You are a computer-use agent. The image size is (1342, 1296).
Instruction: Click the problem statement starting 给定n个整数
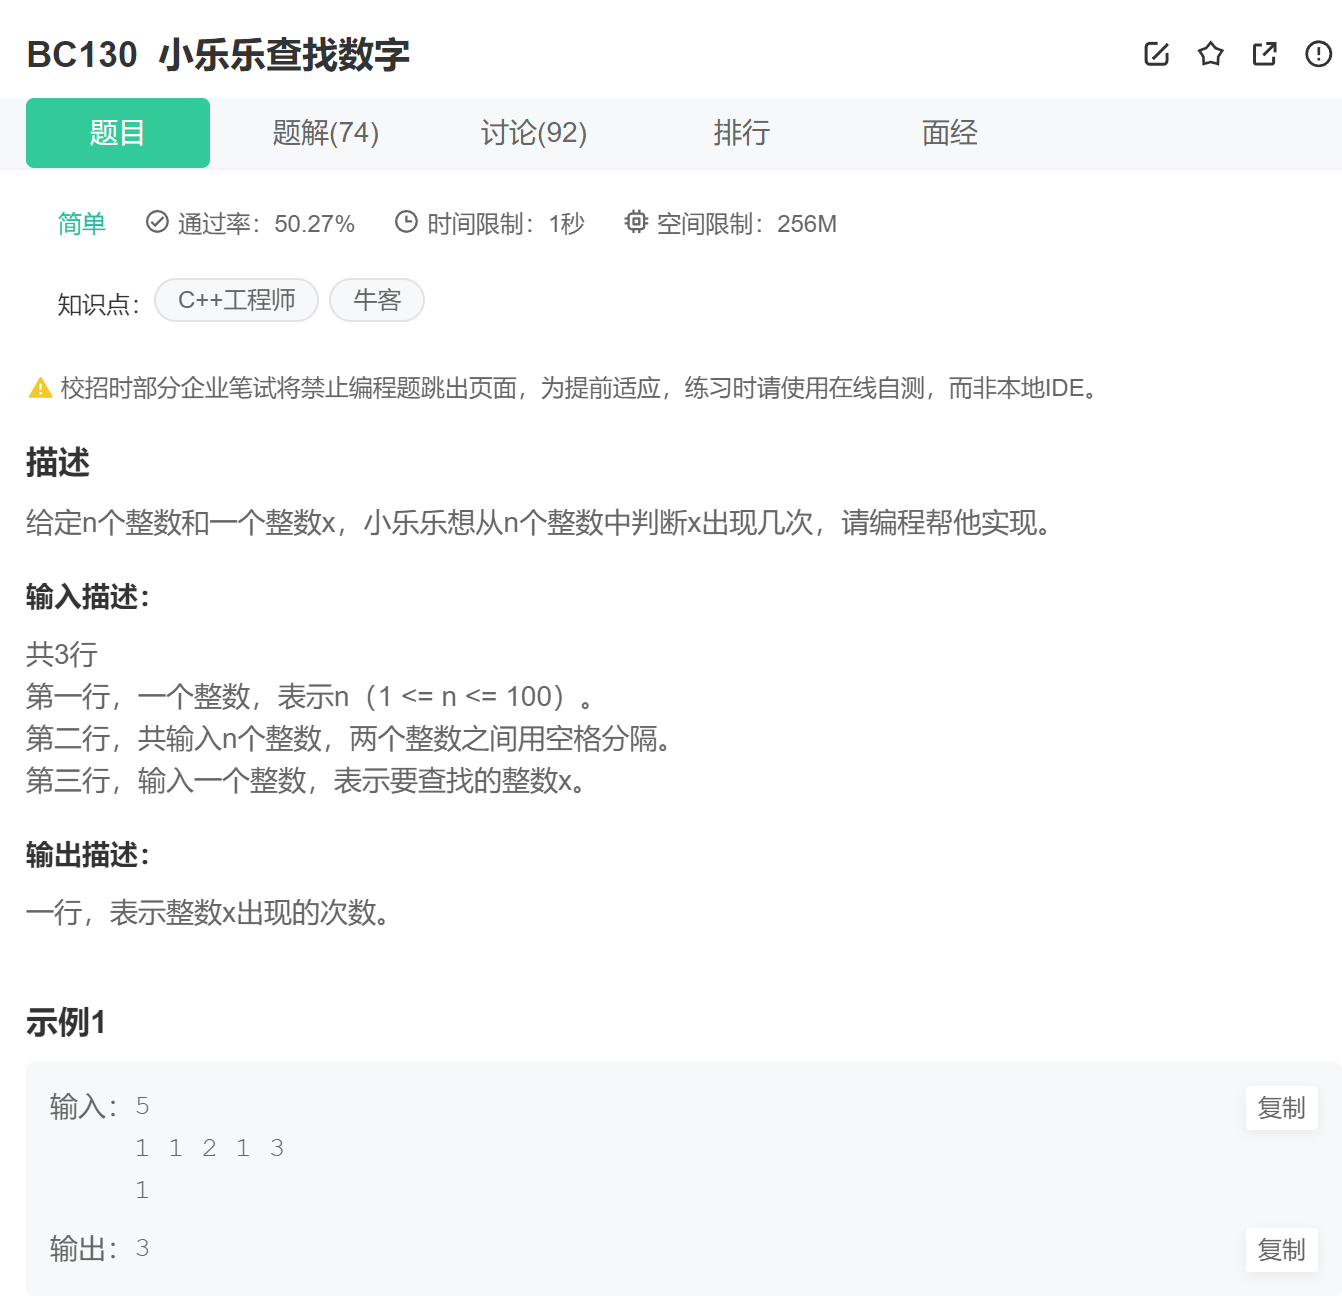tap(540, 523)
